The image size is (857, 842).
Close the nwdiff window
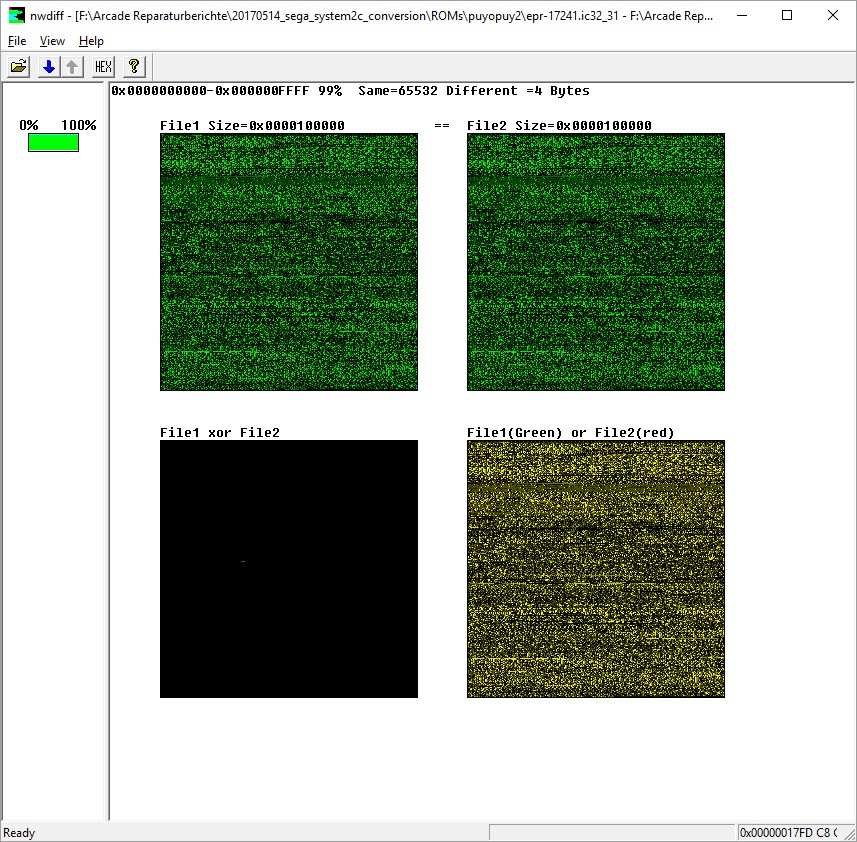pos(833,15)
